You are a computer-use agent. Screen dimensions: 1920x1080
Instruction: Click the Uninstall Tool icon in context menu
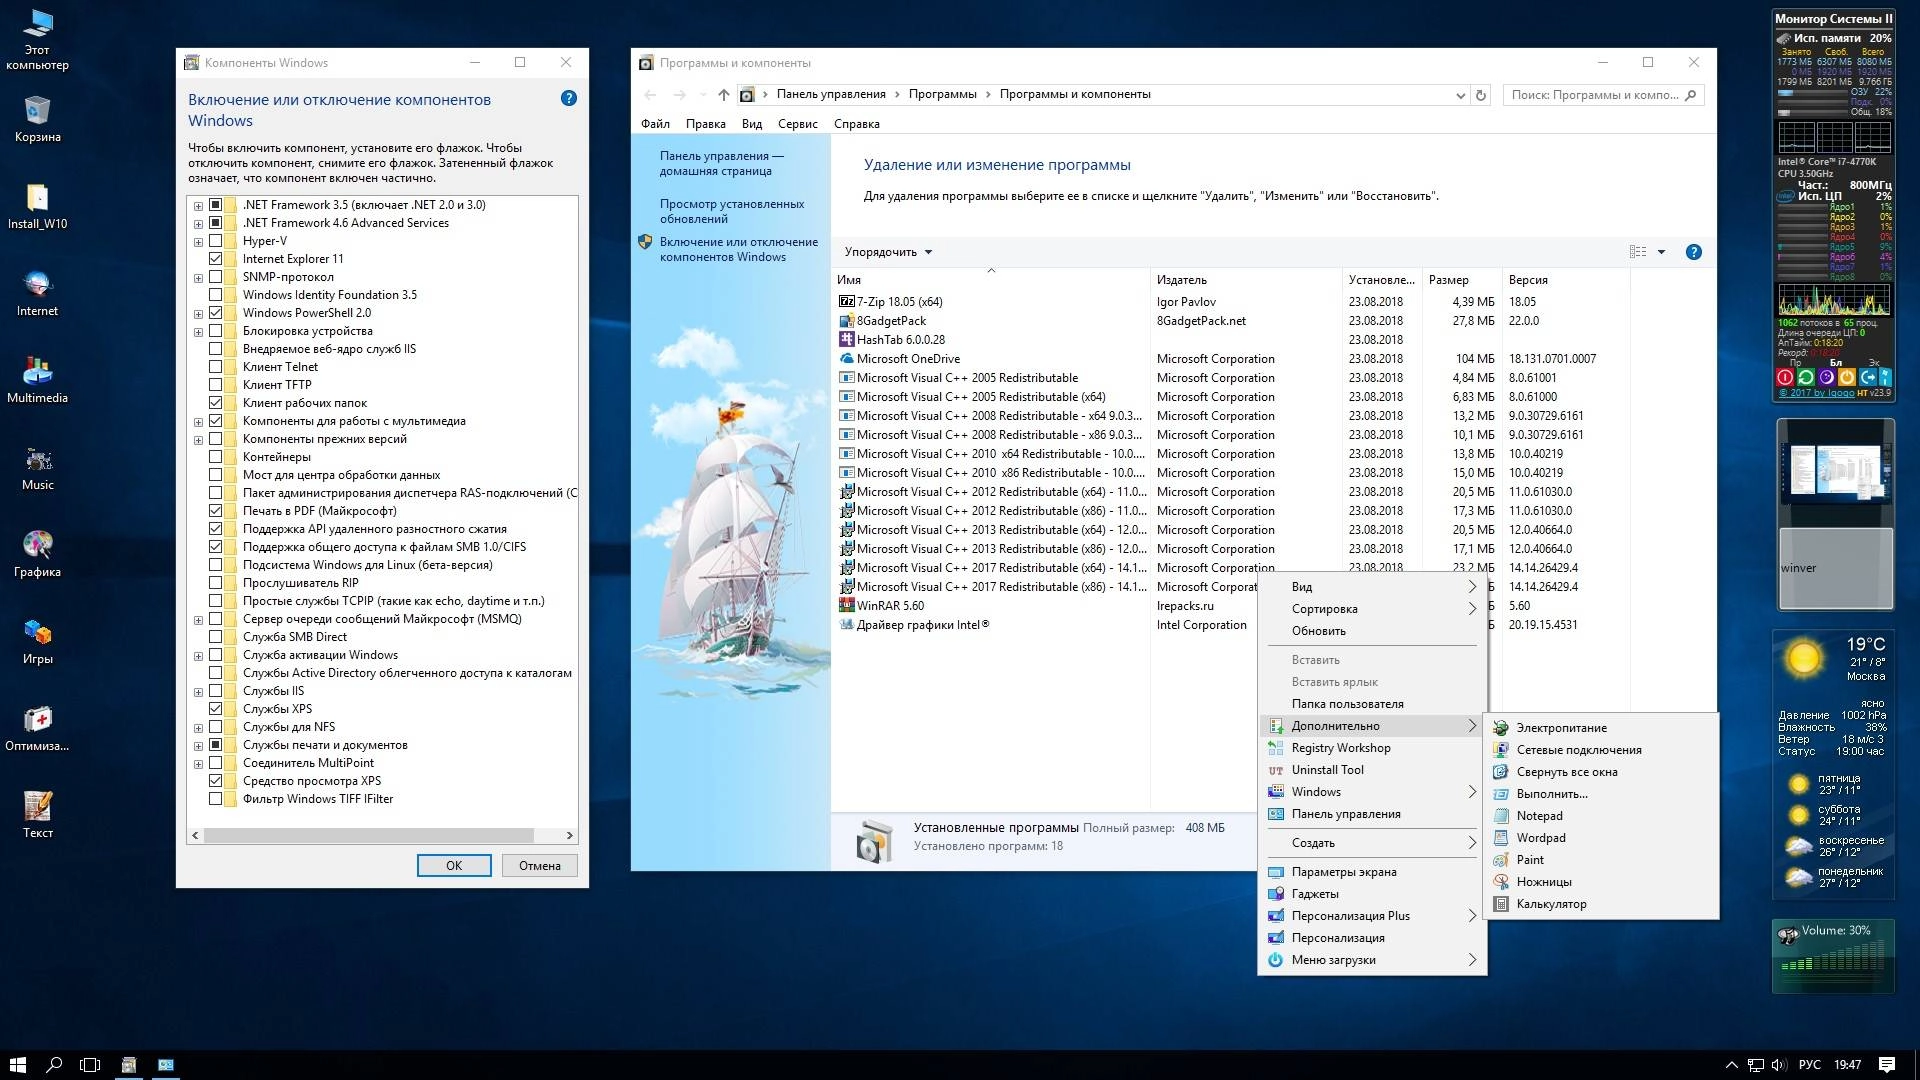(x=1275, y=770)
